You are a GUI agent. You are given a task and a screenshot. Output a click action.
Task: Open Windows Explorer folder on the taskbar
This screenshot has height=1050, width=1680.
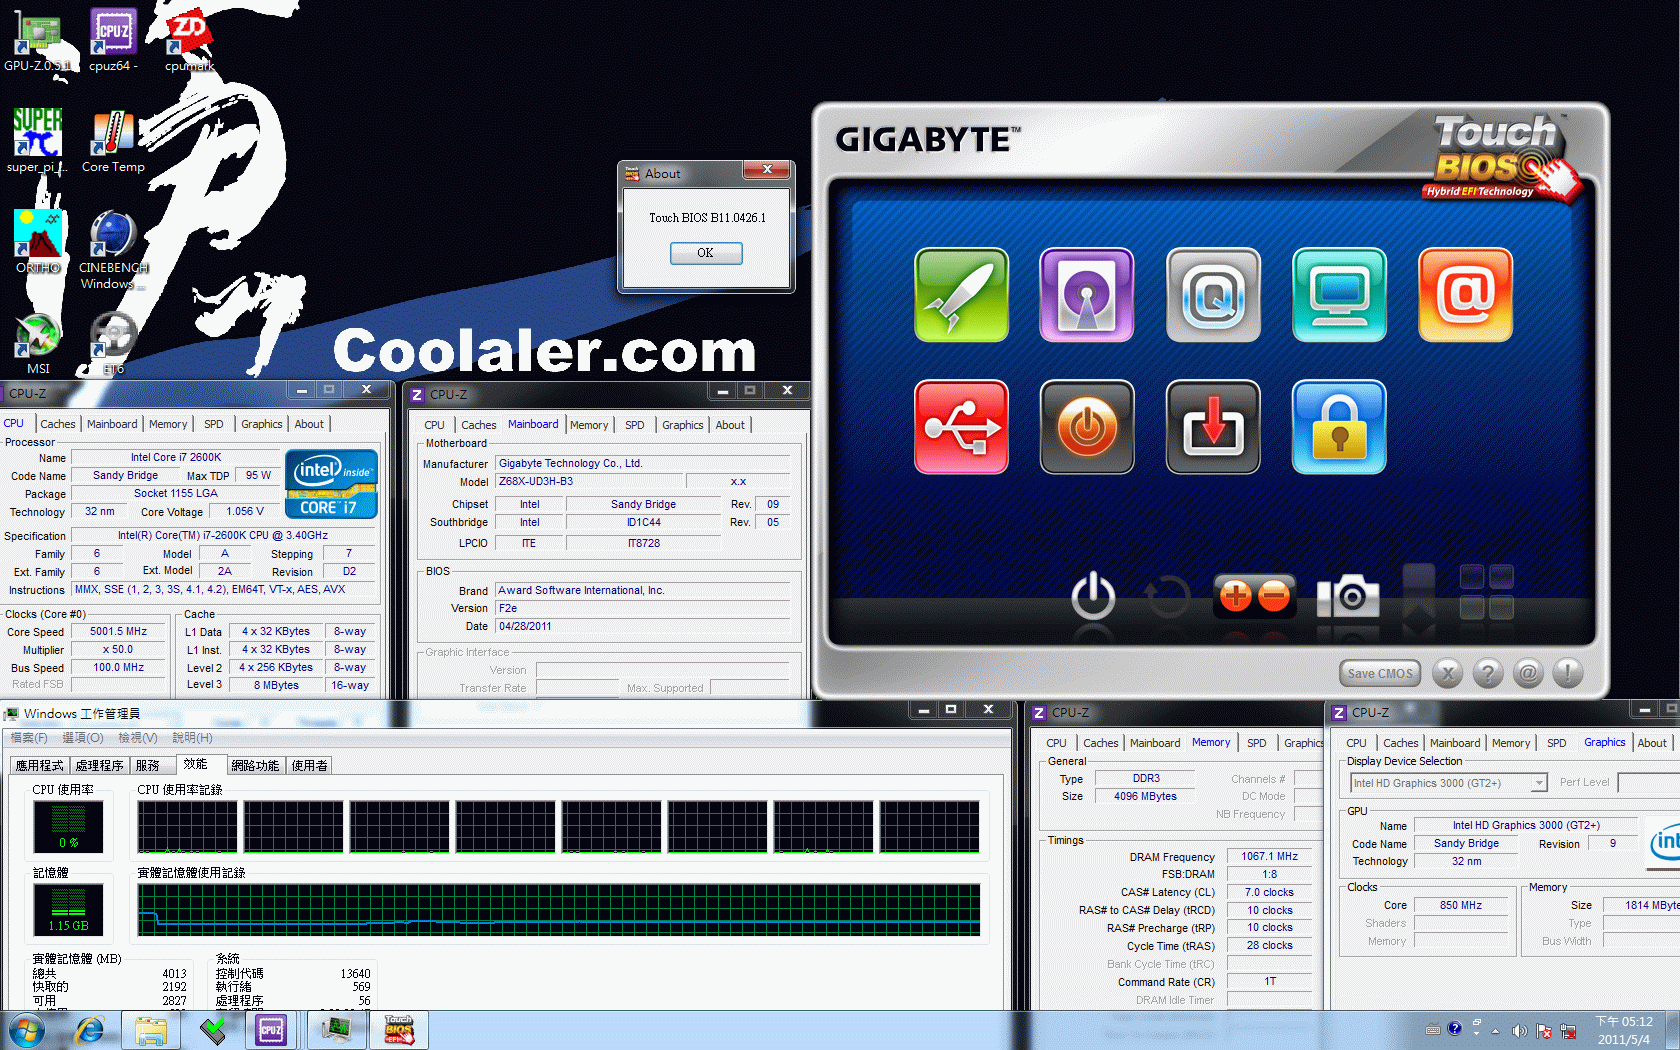[151, 1030]
